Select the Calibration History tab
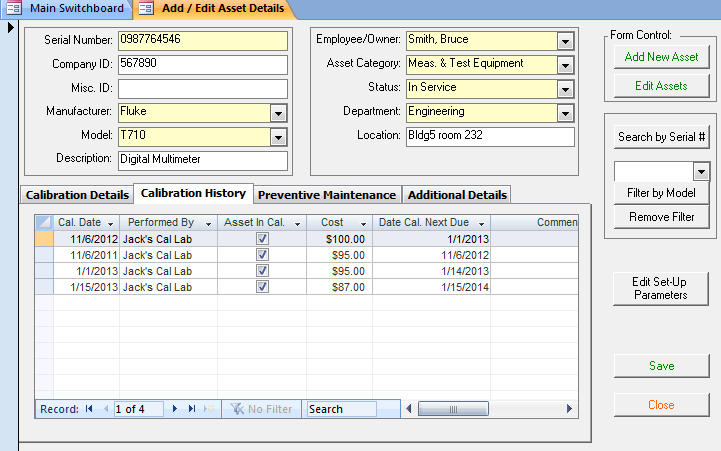This screenshot has width=721, height=451. point(193,193)
